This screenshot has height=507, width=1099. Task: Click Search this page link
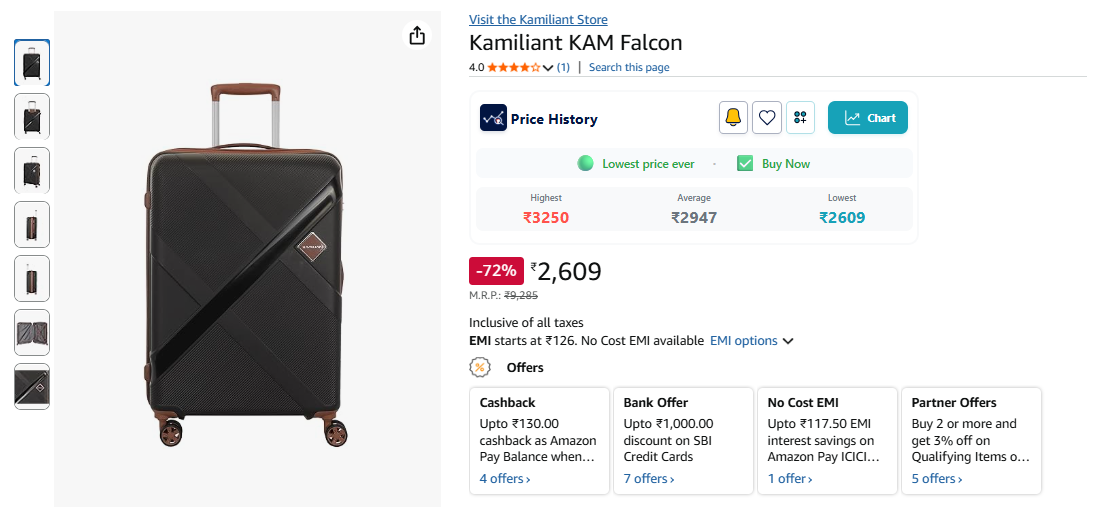pos(629,67)
